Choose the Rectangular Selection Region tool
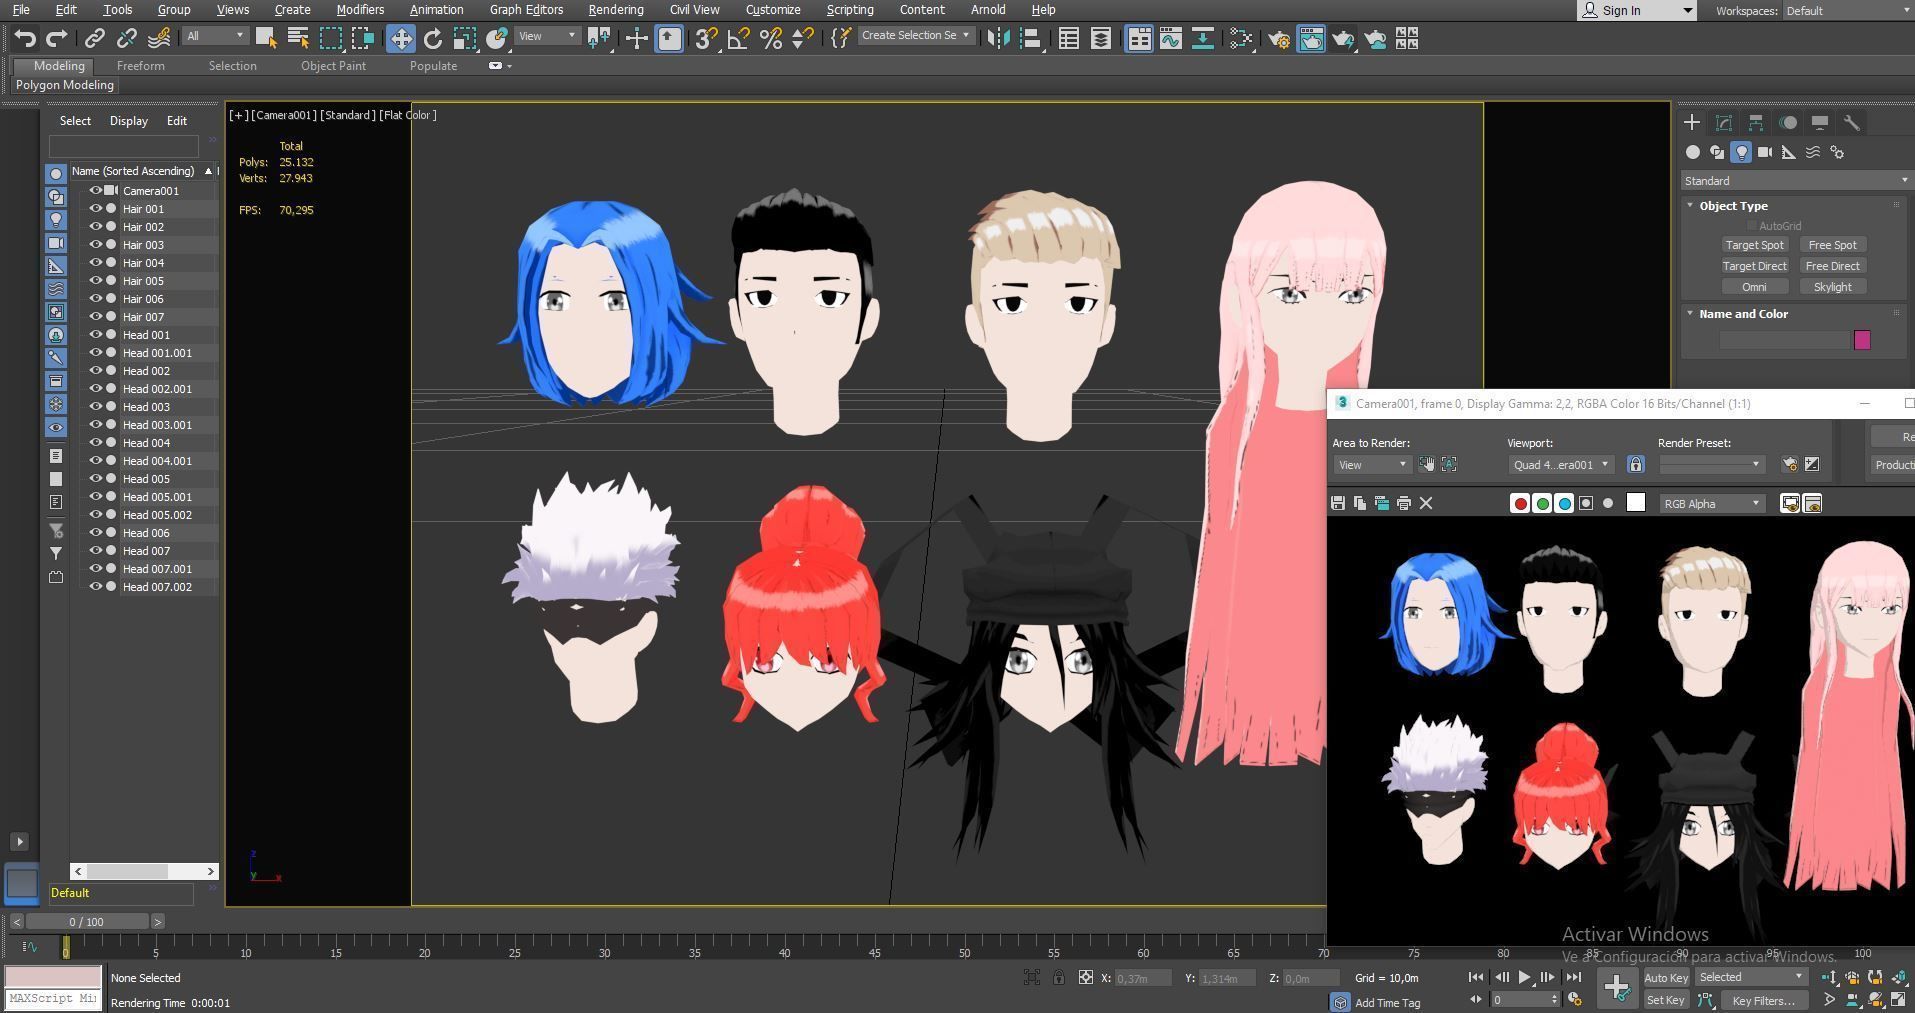 pyautogui.click(x=330, y=39)
